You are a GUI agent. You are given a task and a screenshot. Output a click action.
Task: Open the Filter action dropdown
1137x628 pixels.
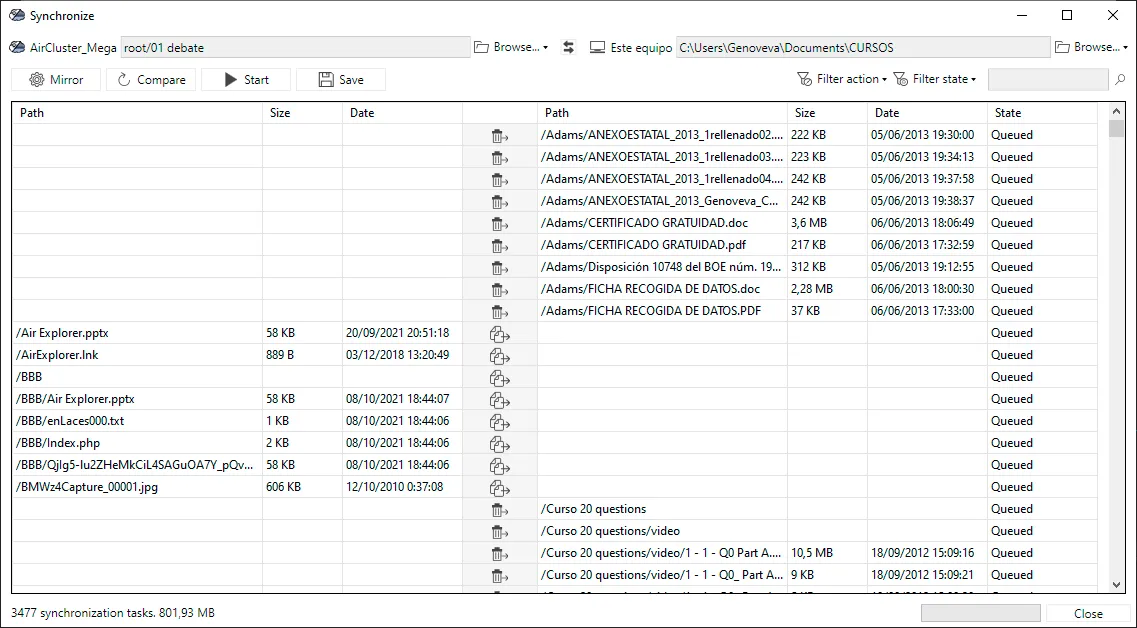(842, 79)
